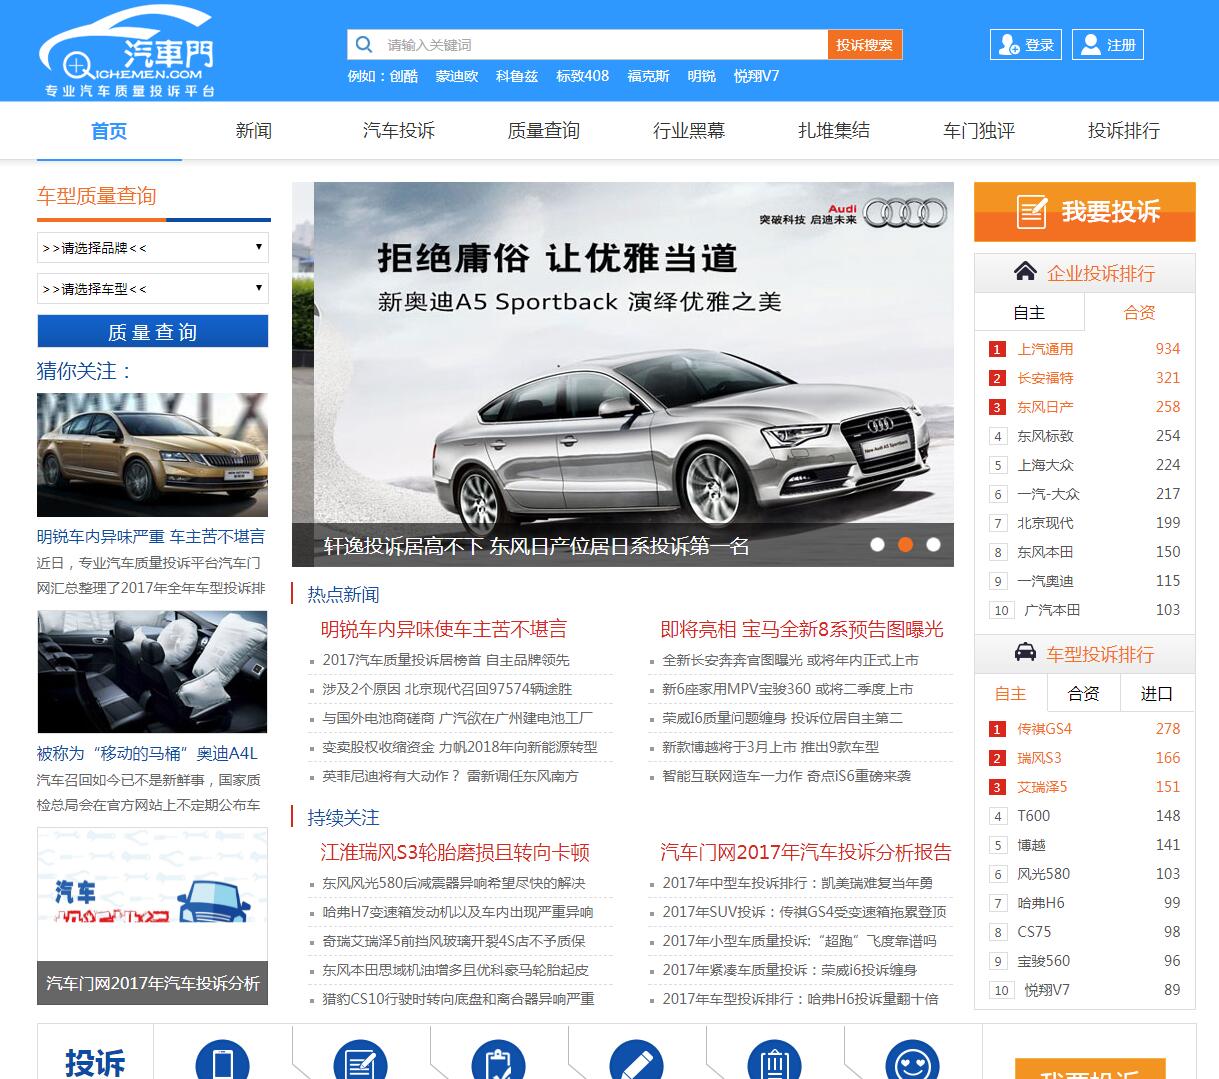Open the 行业黑幕 nav item

point(689,131)
